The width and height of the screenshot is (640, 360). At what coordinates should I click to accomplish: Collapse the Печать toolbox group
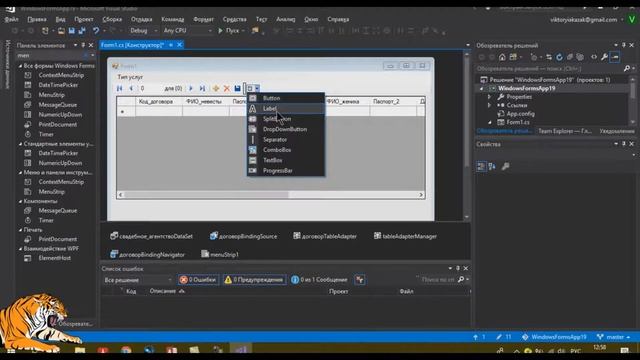coord(20,230)
